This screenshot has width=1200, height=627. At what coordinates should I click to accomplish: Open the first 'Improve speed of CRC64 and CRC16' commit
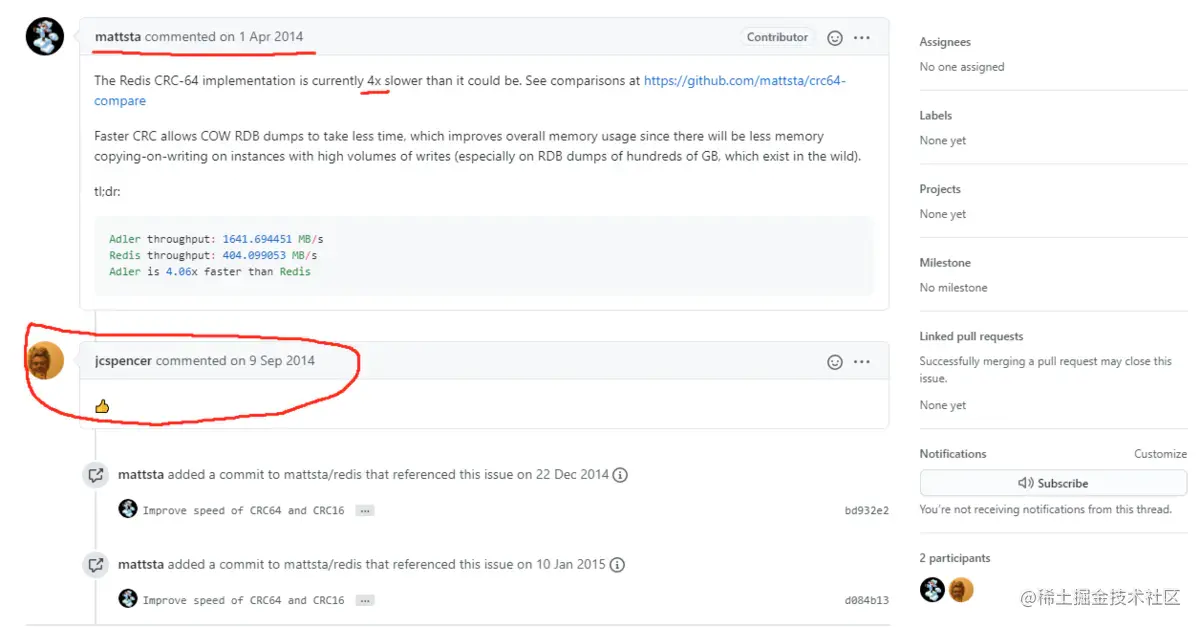243,511
